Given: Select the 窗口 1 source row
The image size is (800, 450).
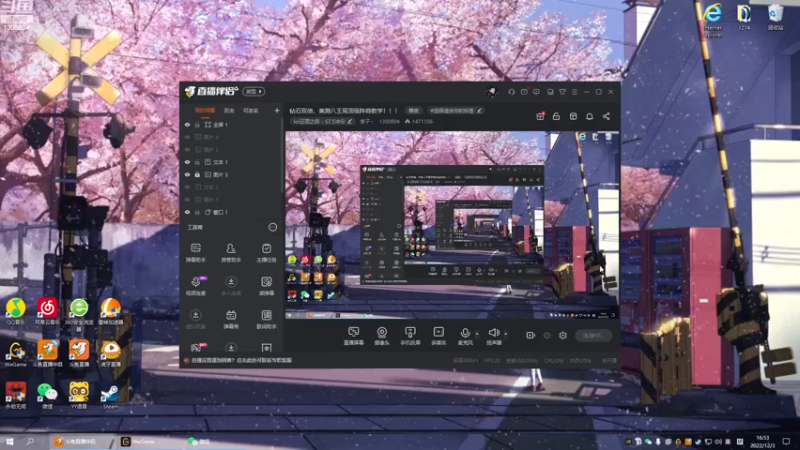Looking at the screenshot, I should pos(232,212).
